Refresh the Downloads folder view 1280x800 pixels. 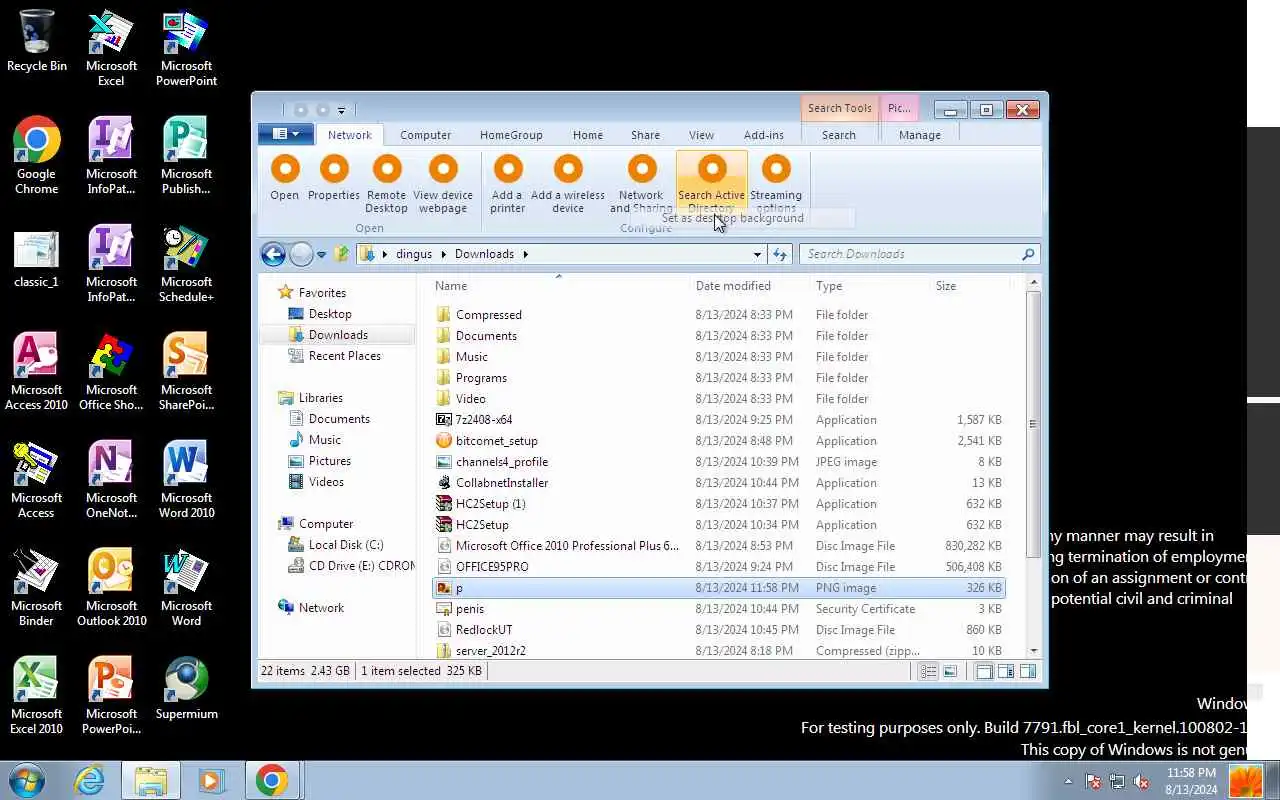[x=780, y=254]
